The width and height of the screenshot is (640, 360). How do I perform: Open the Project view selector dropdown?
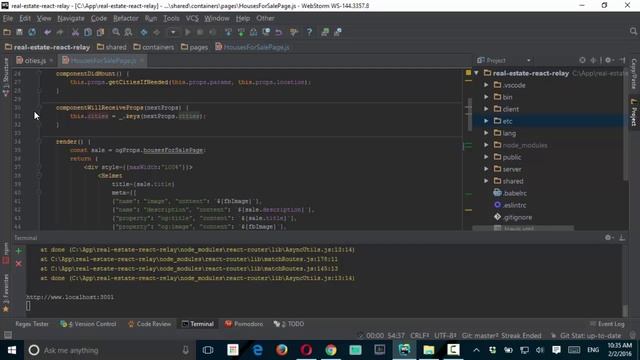529,60
